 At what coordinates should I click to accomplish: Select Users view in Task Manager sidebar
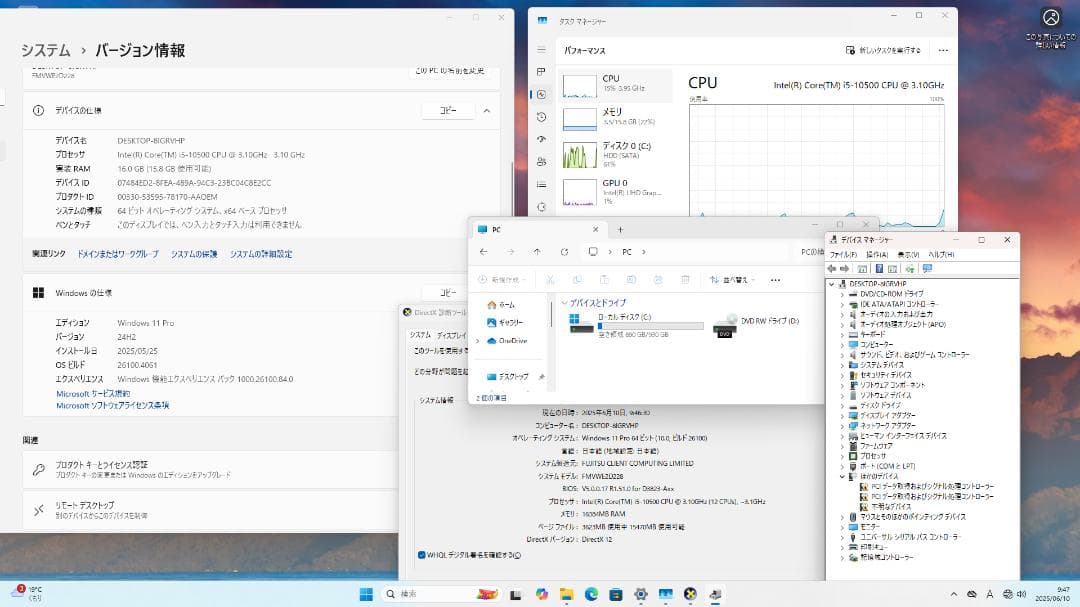541,159
